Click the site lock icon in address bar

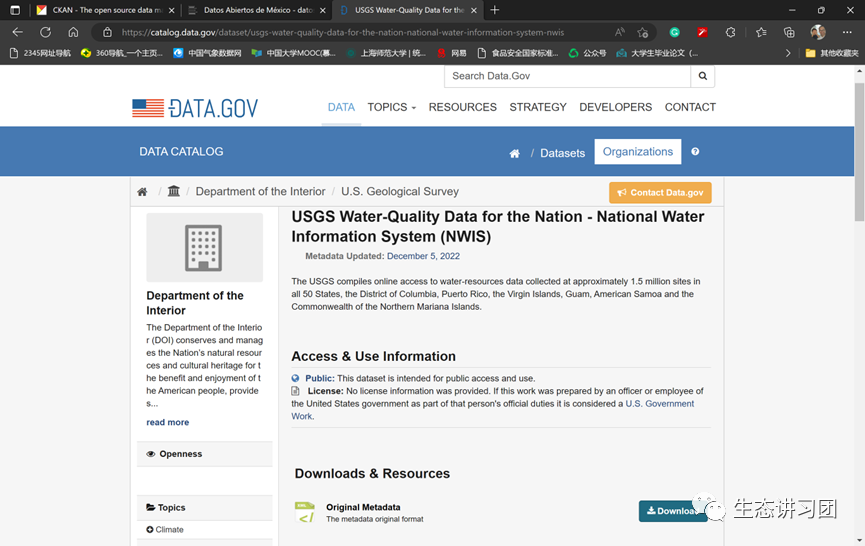pos(108,33)
